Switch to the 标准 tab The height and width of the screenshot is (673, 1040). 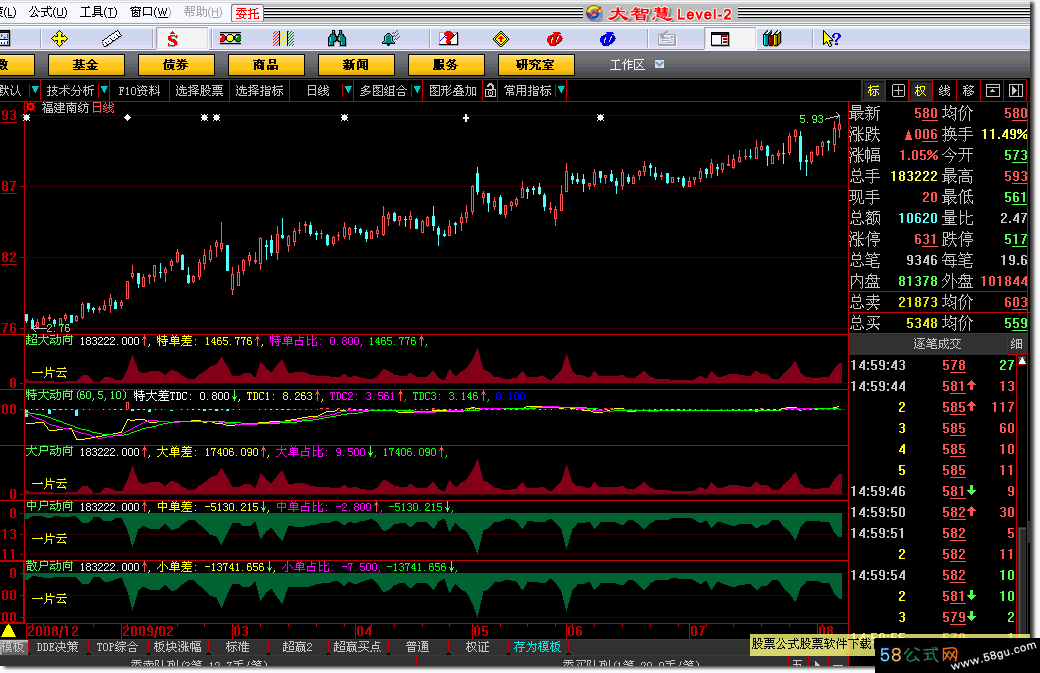point(237,646)
